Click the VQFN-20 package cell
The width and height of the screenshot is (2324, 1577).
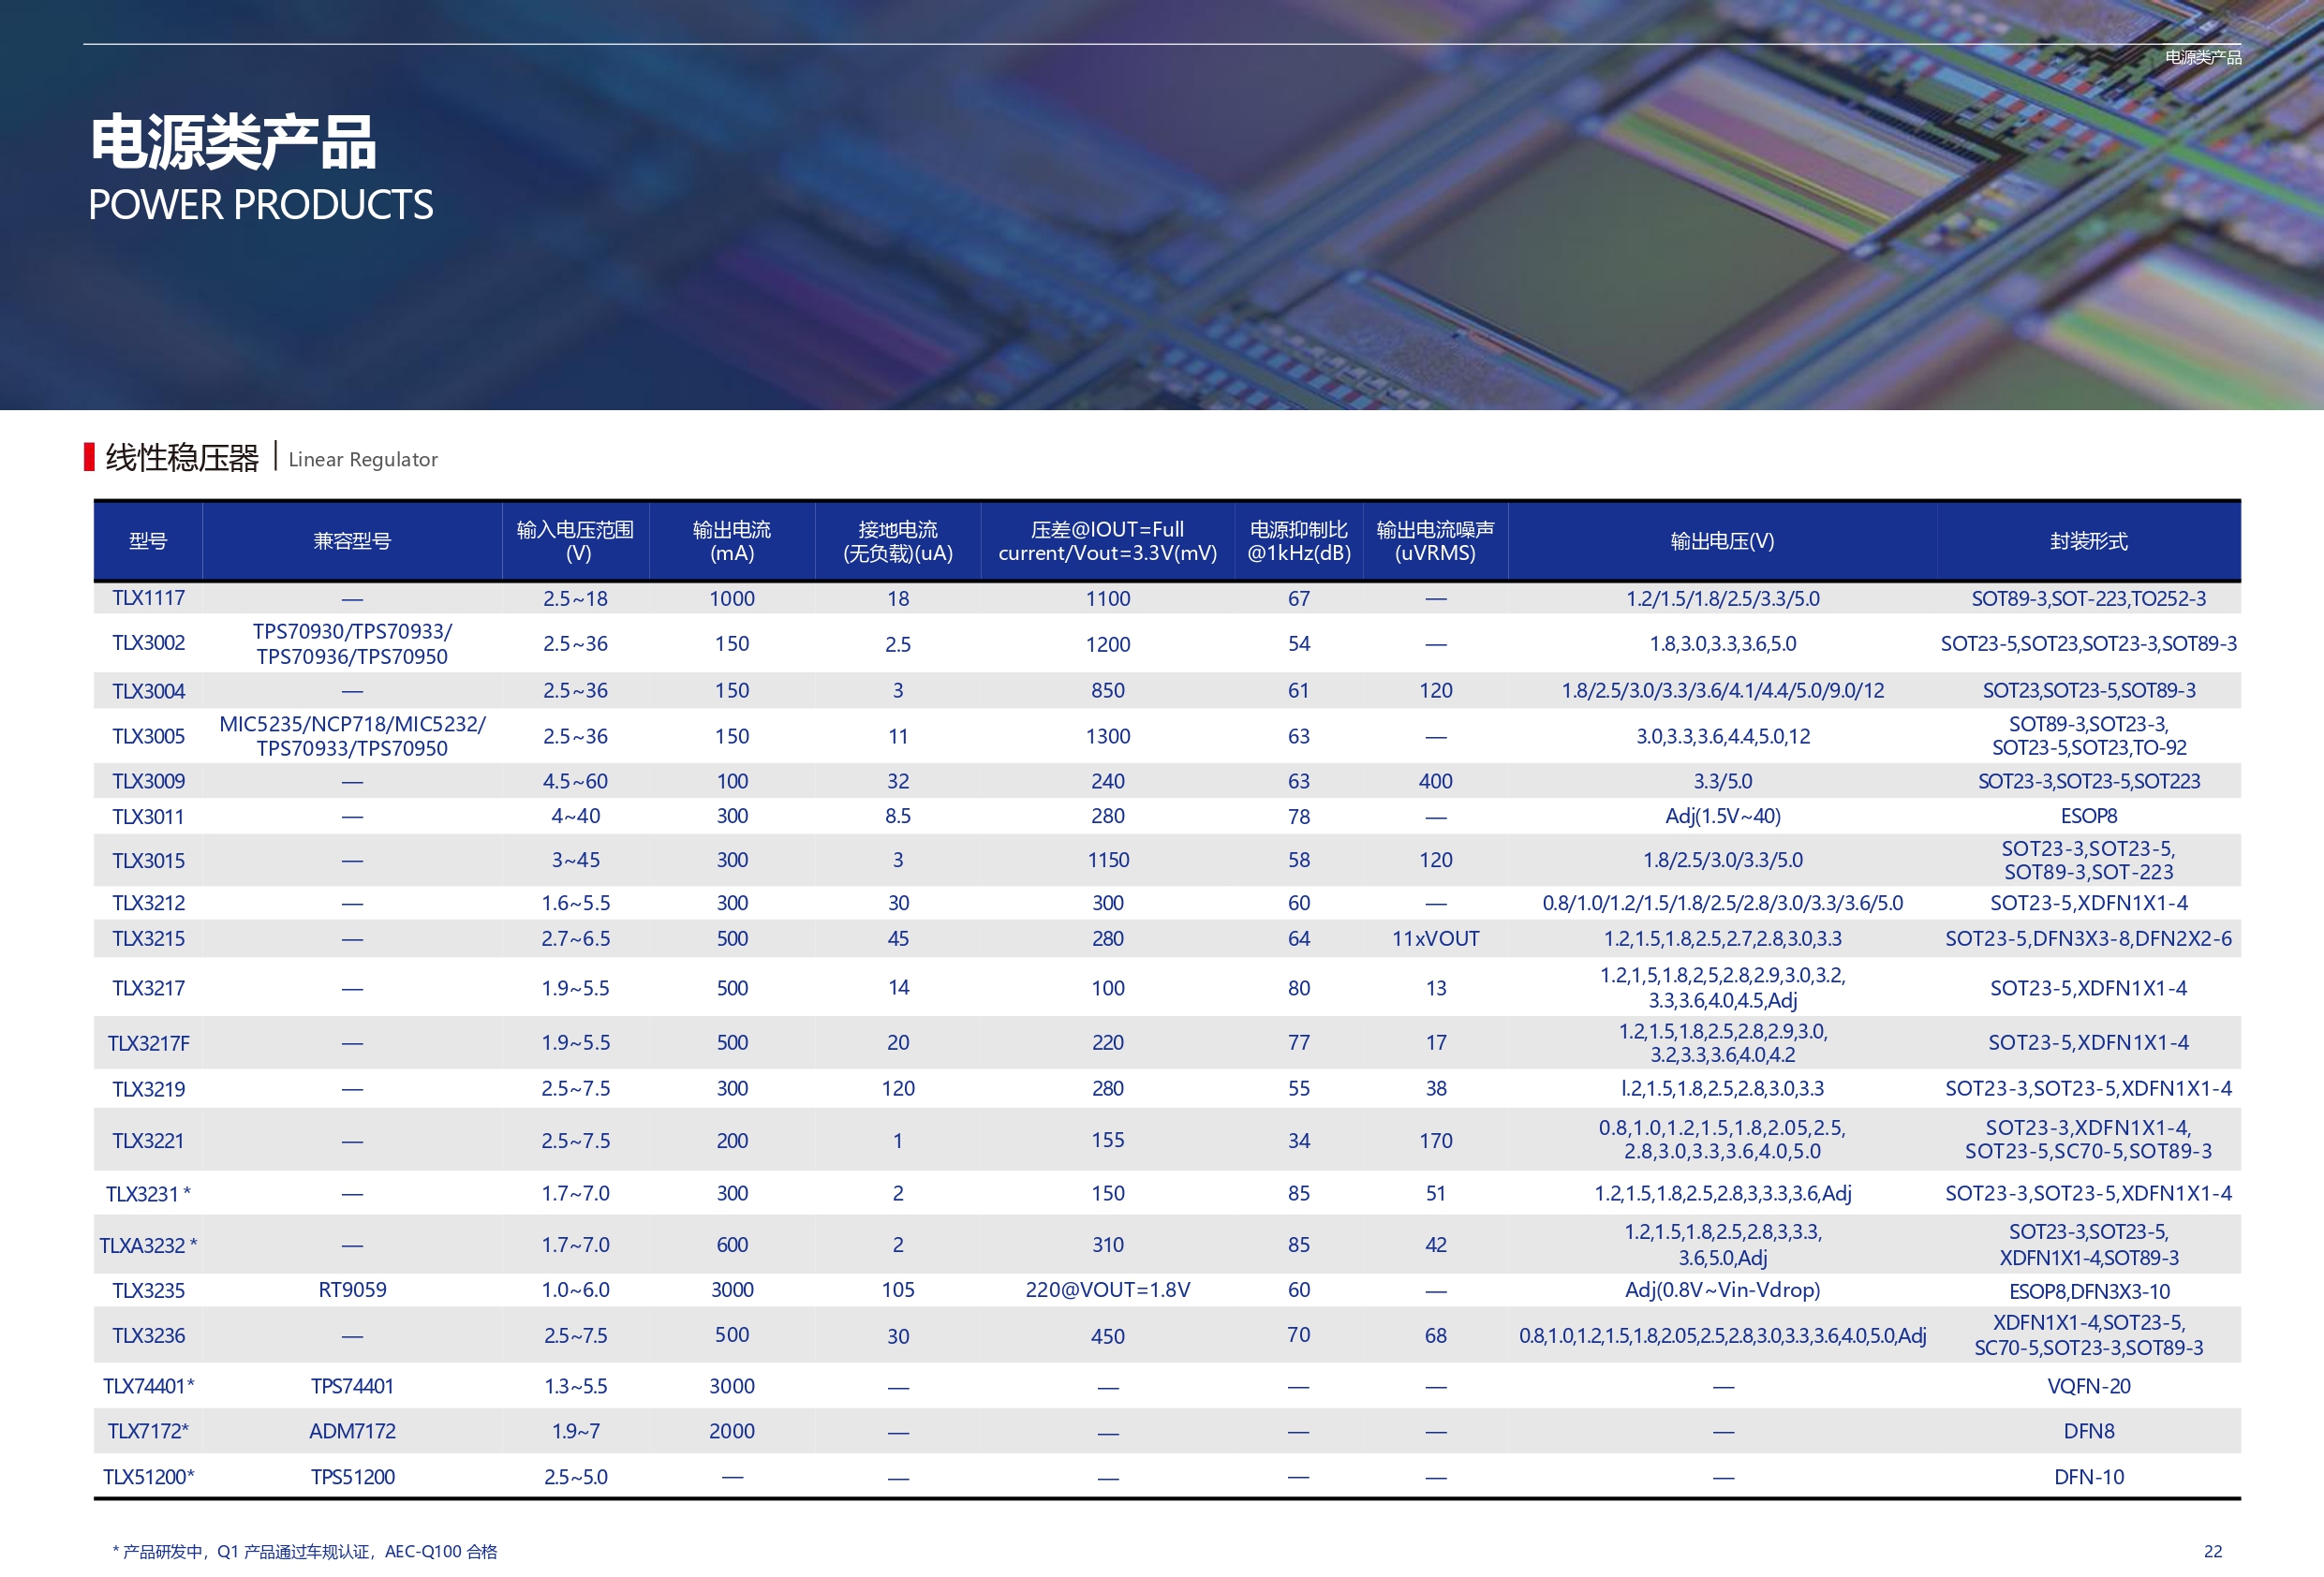pos(2088,1386)
